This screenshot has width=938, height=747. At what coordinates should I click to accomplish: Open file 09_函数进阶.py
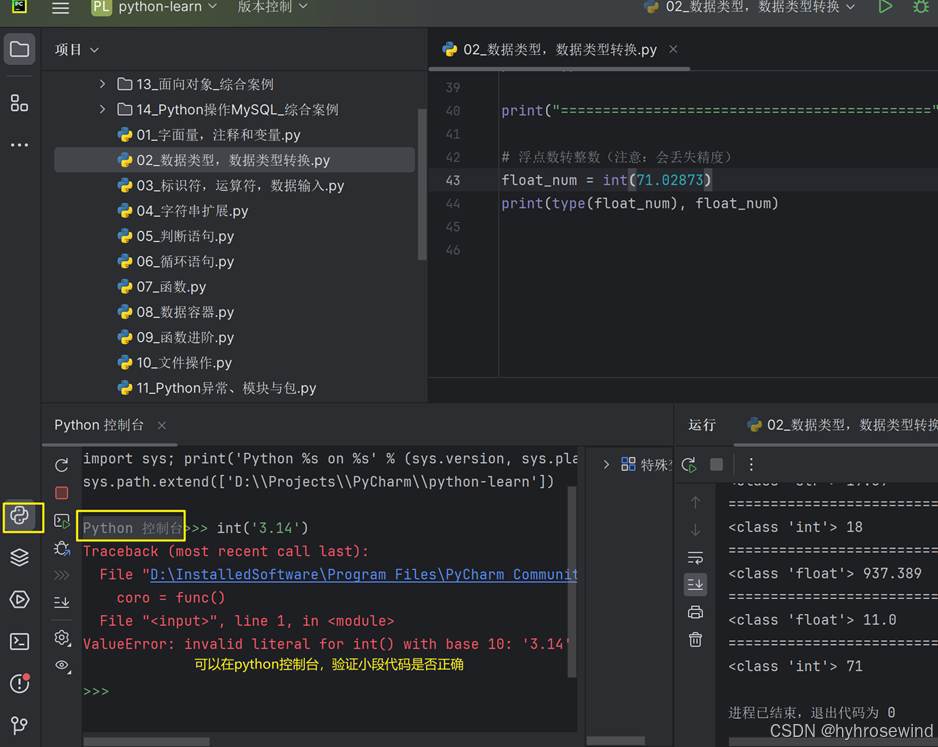[176, 337]
